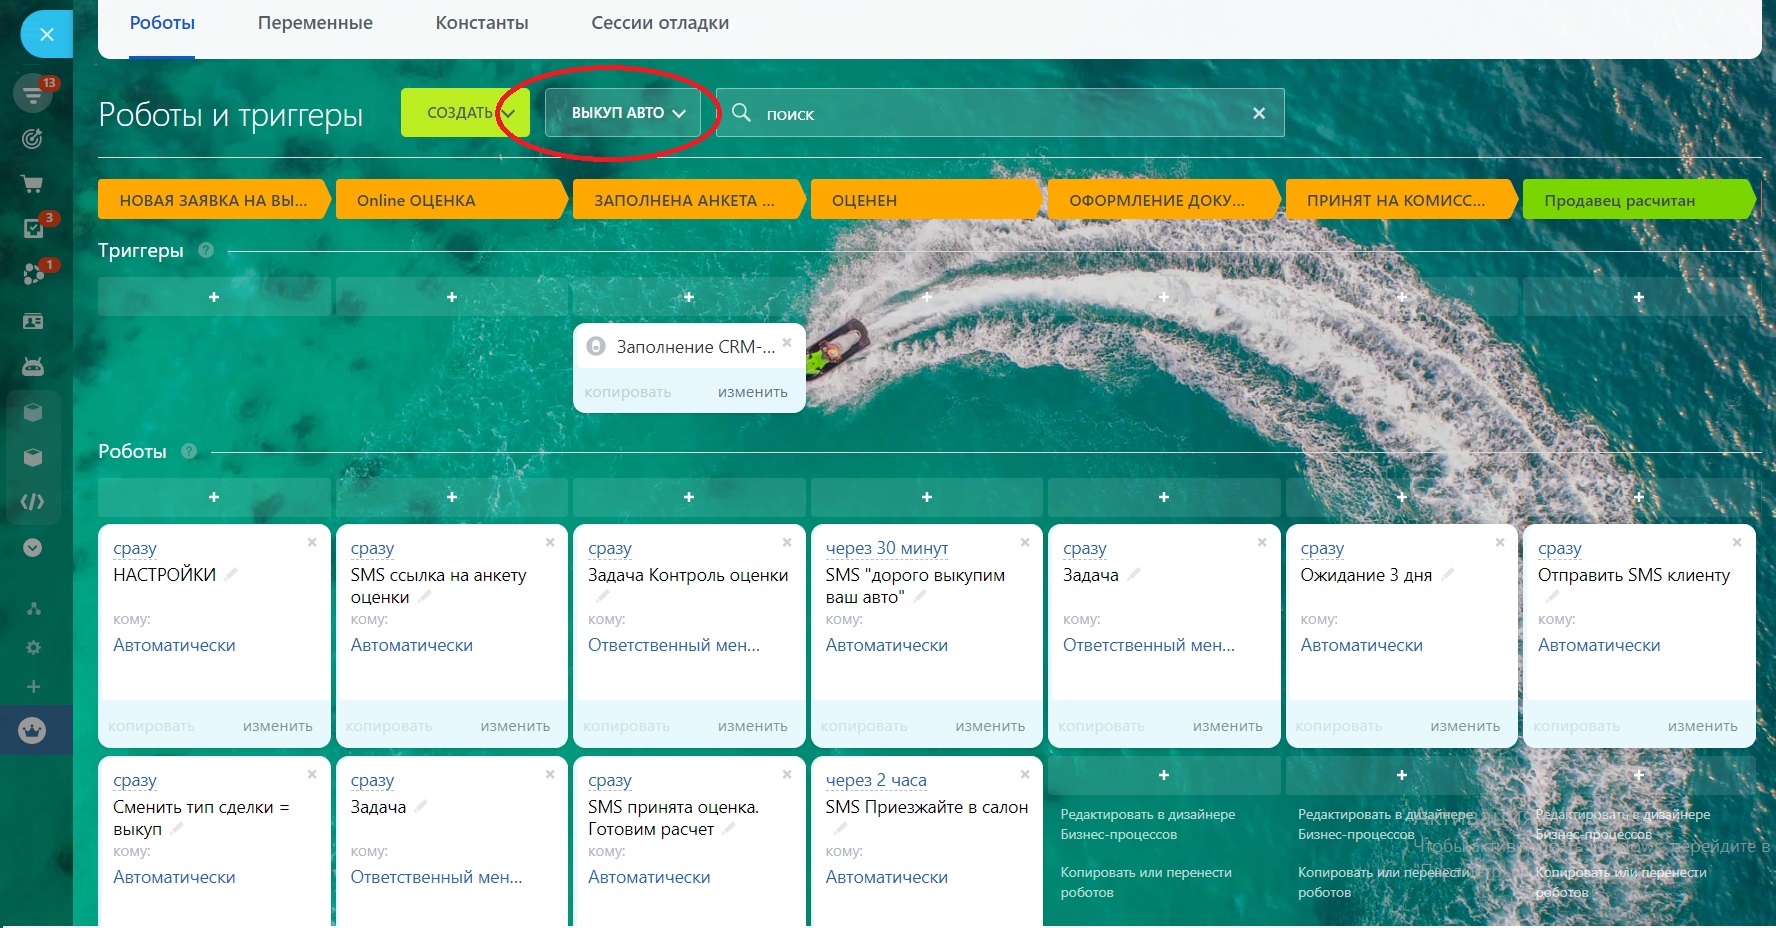Screen dimensions: 1776x928
Task: Click изменить on Задача Контроль оценки robot
Action: tap(753, 726)
